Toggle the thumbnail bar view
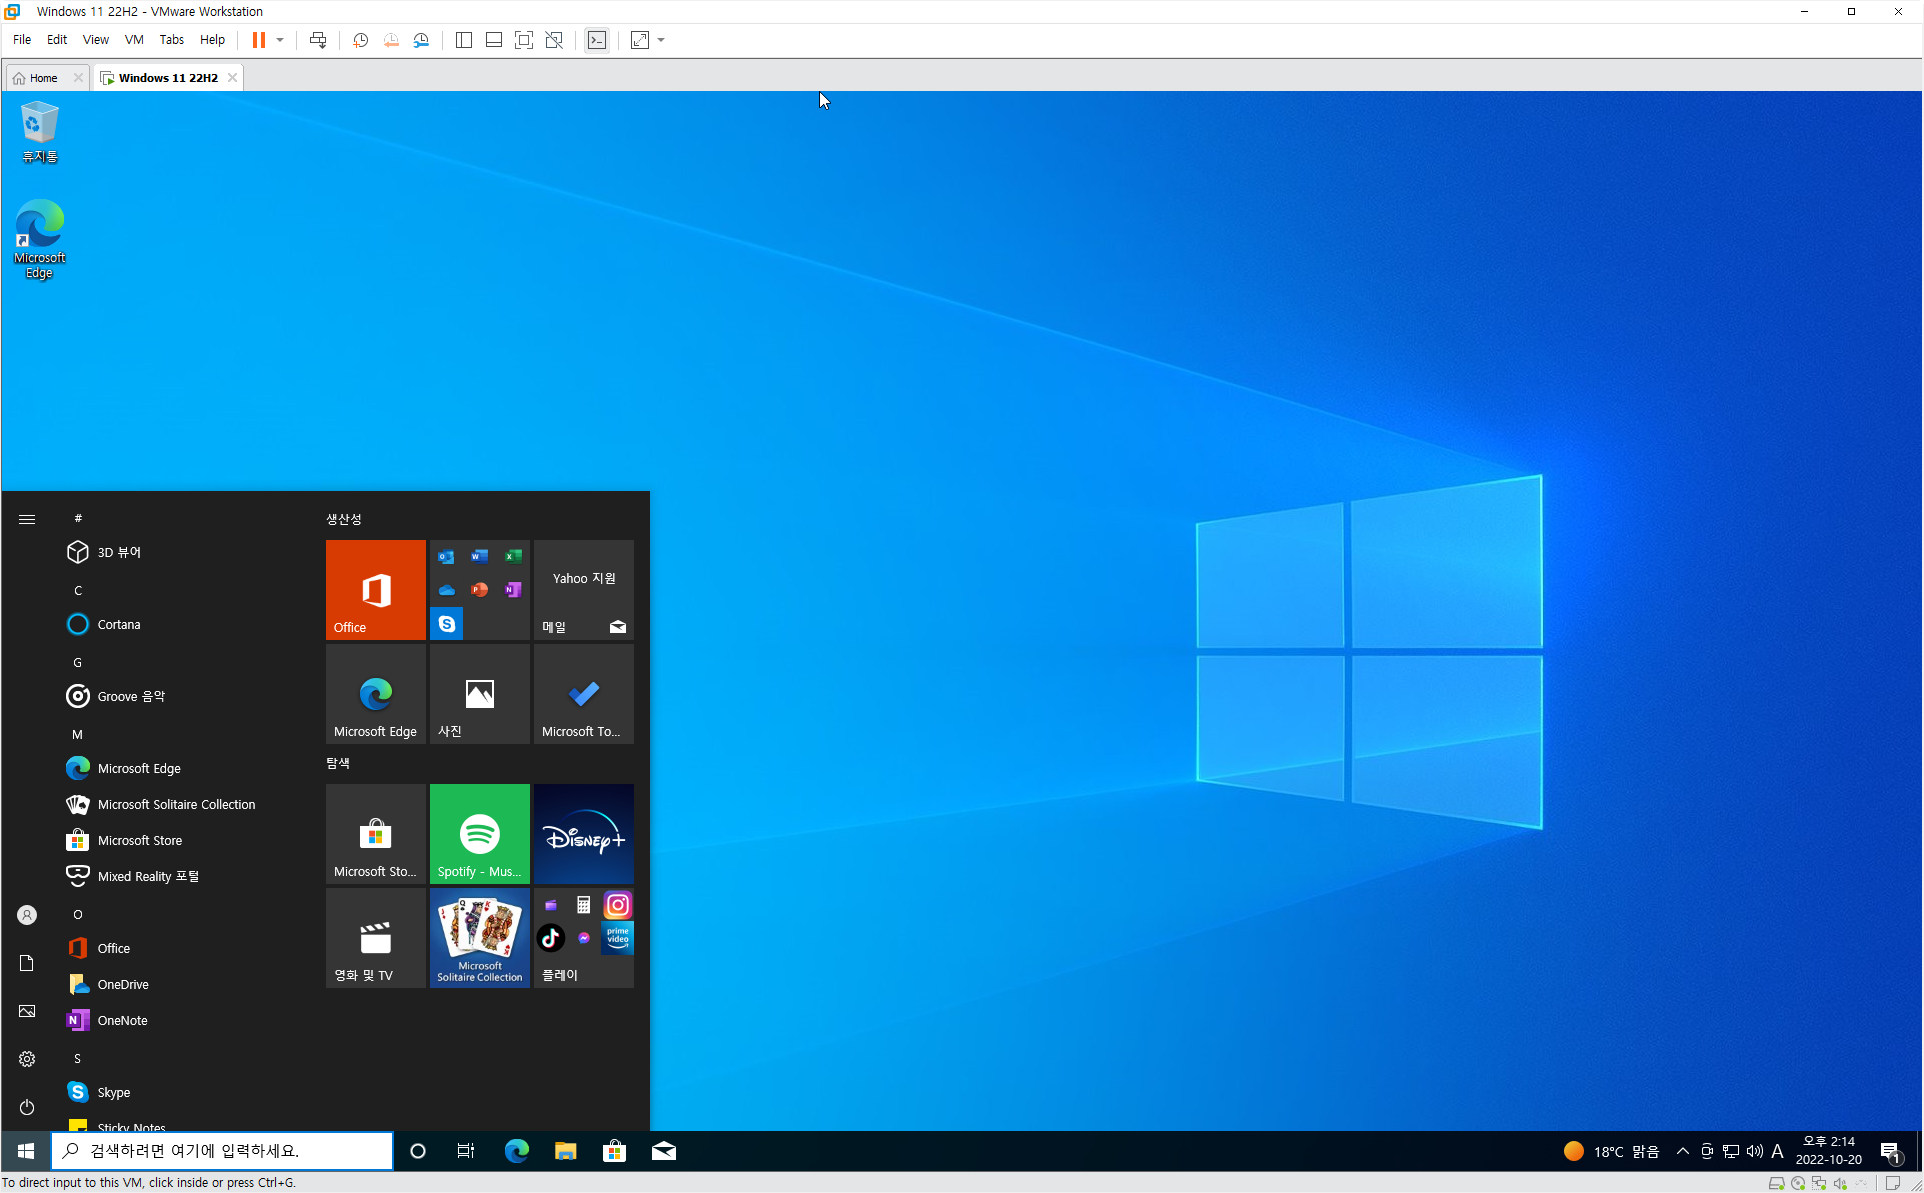 pyautogui.click(x=493, y=40)
